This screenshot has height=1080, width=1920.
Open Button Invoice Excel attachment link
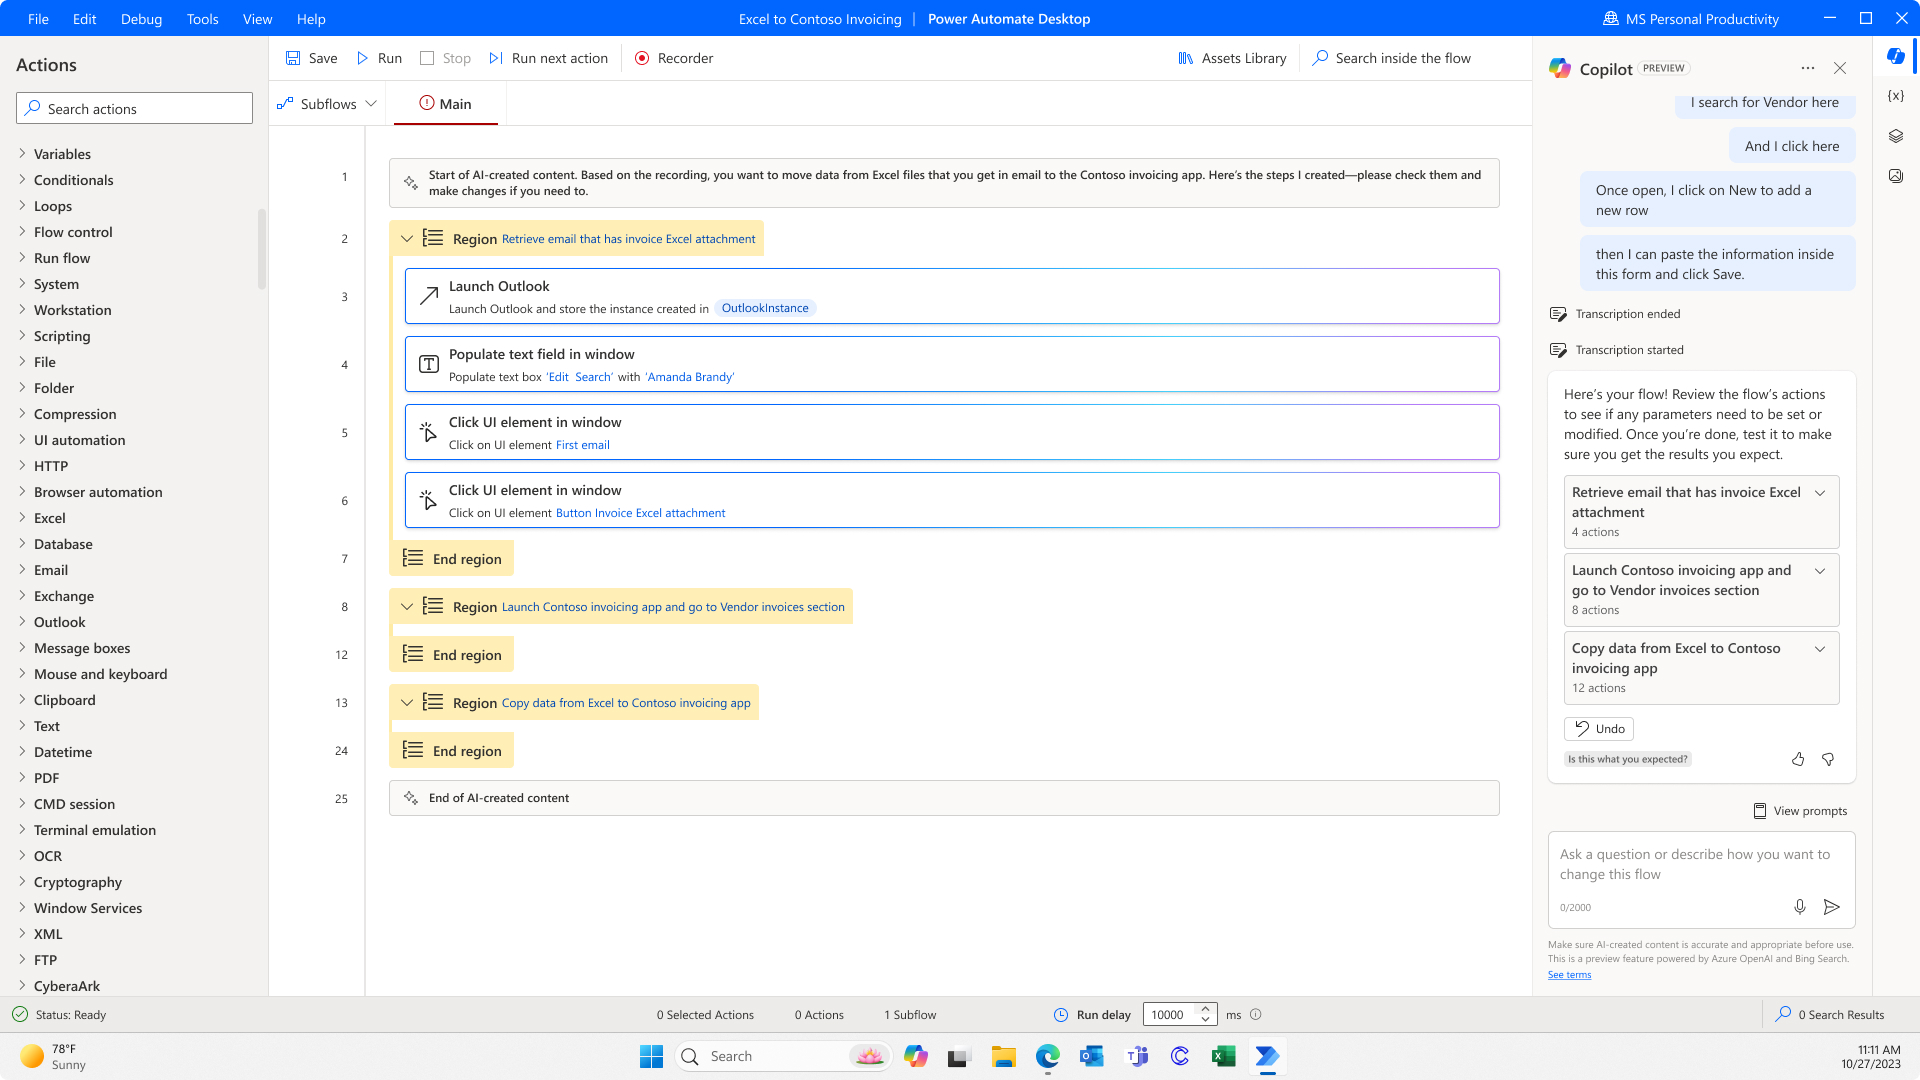pos(641,513)
